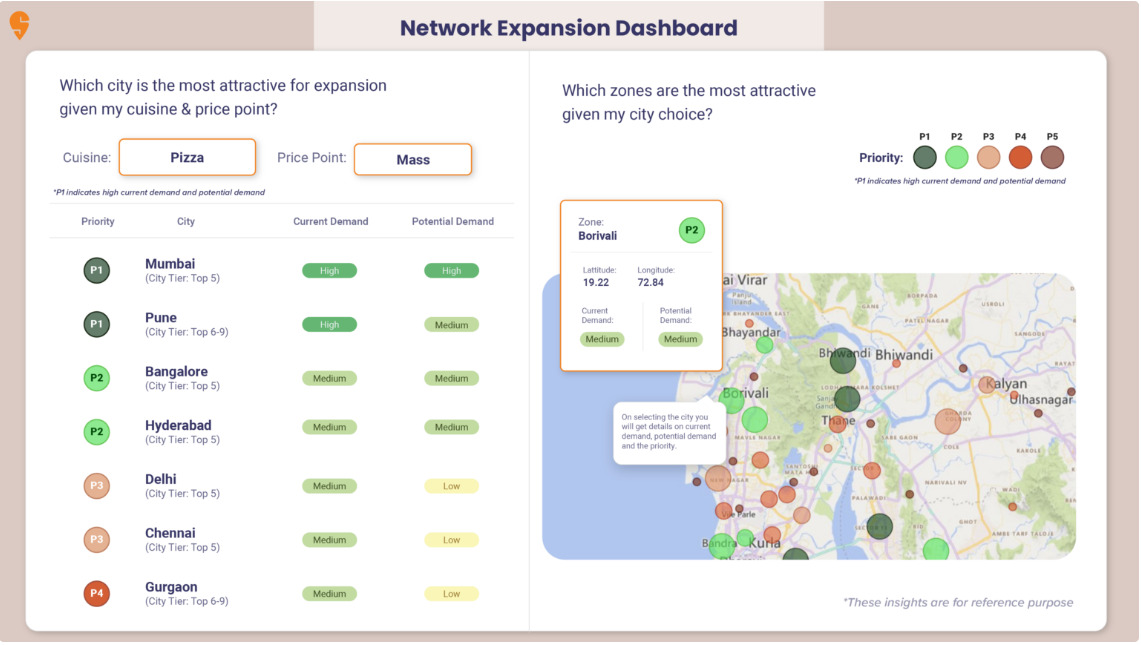1141x645 pixels.
Task: Click the P2 badge next to Bangalore
Action: [x=96, y=378]
